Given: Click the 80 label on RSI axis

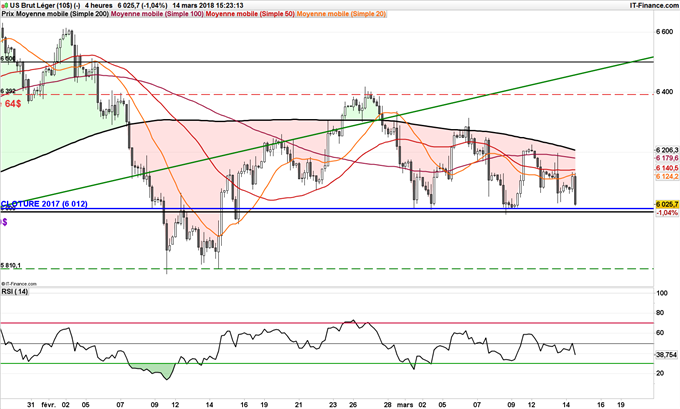Looking at the screenshot, I should point(660,313).
